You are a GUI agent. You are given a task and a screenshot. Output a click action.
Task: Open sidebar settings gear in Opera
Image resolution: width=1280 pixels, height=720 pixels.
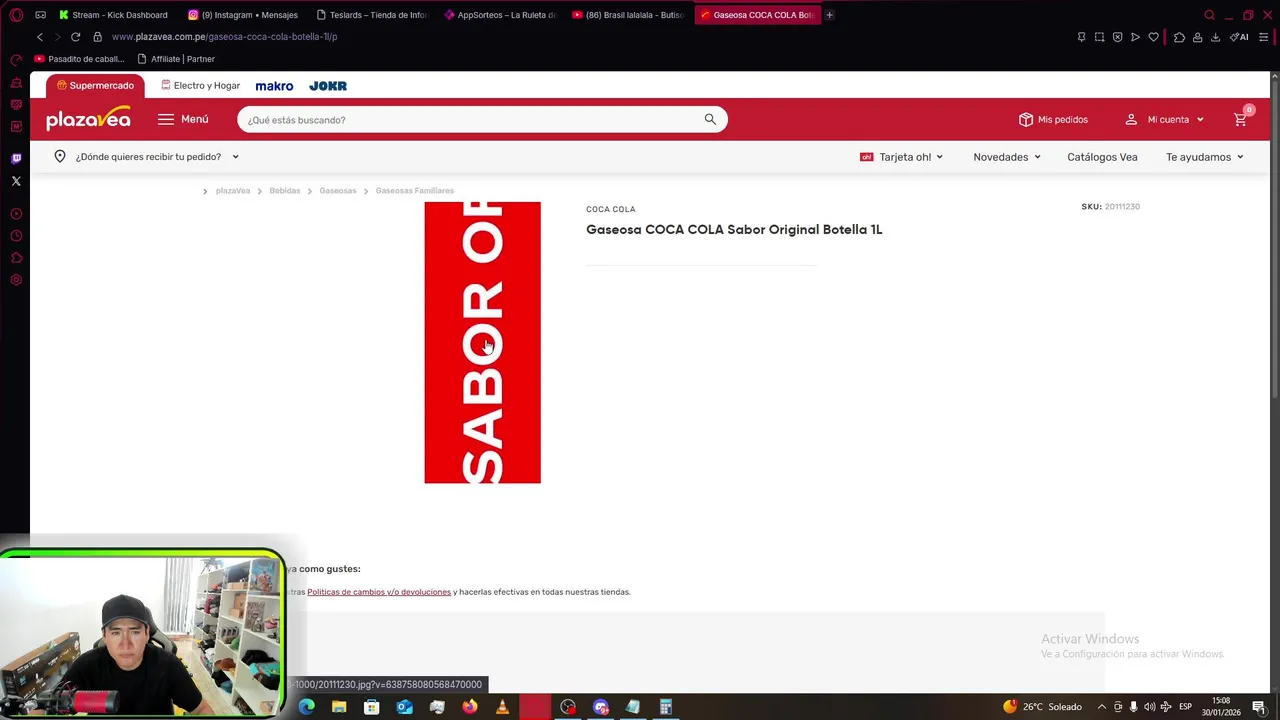click(x=16, y=280)
